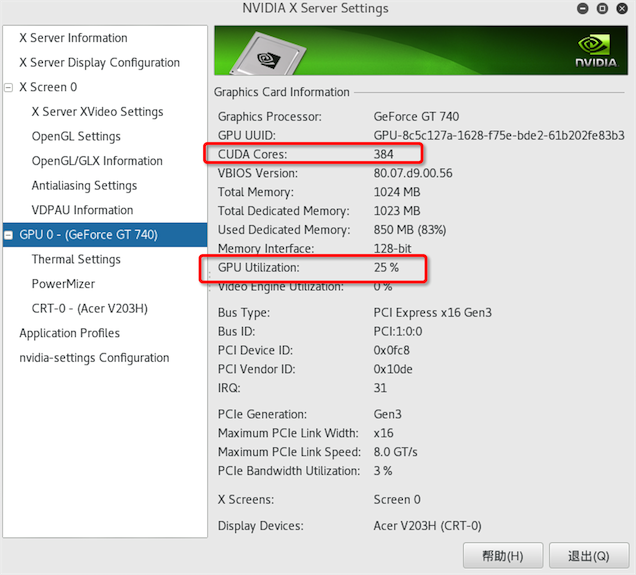Click the Total Dedicated Memory value 1023 MB
This screenshot has height=575, width=636.
coord(397,211)
